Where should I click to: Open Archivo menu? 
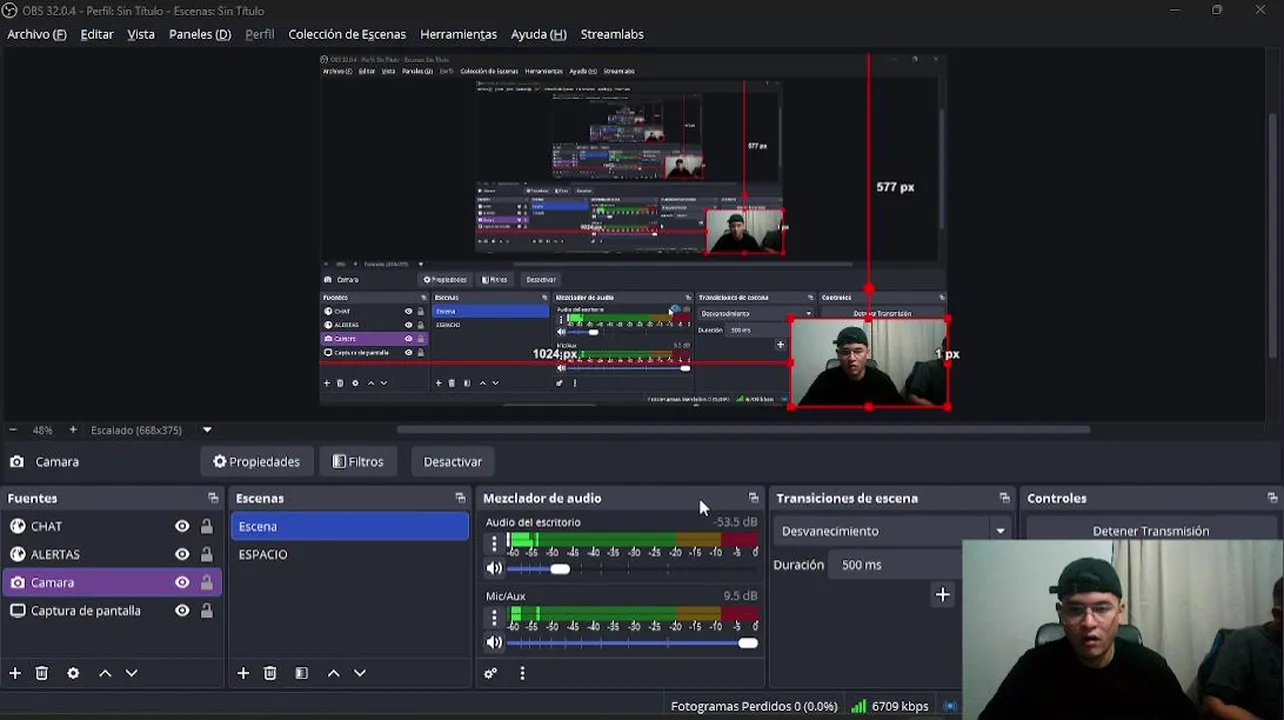click(x=37, y=34)
